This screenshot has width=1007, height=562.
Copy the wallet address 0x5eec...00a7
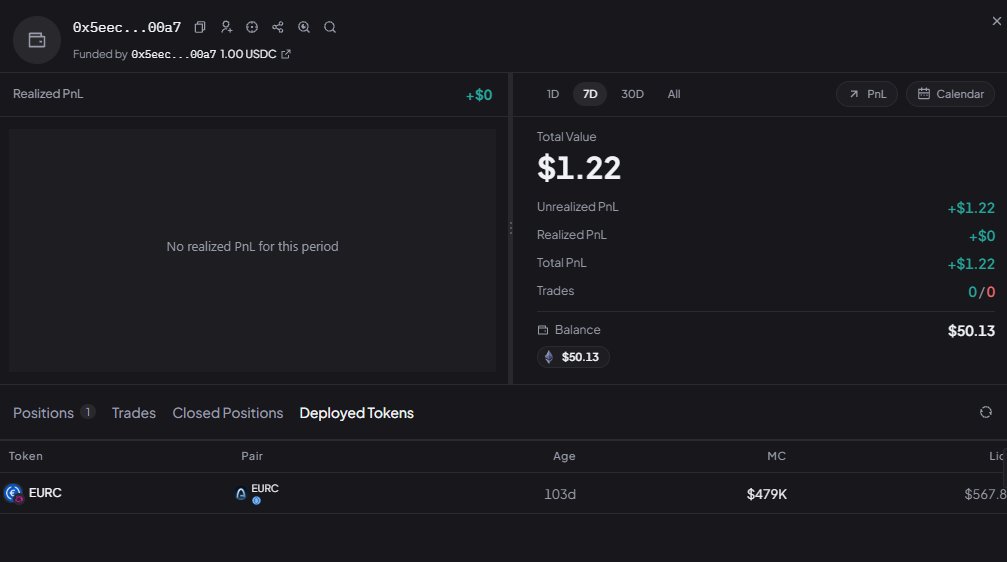point(200,27)
